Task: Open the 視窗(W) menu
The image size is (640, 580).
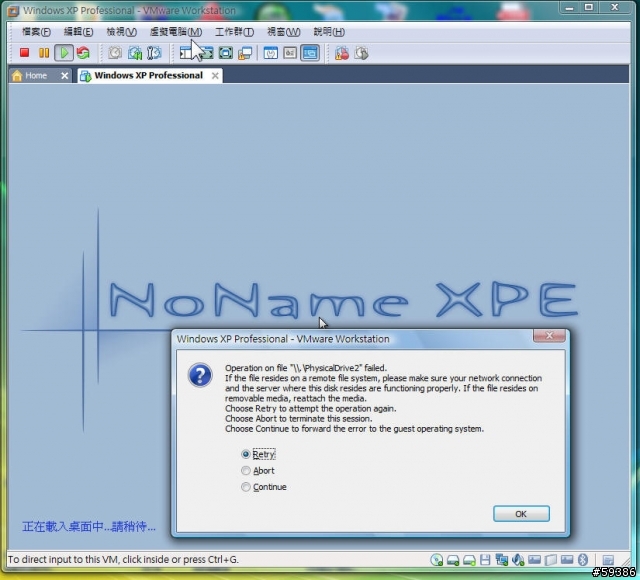Action: click(x=283, y=32)
